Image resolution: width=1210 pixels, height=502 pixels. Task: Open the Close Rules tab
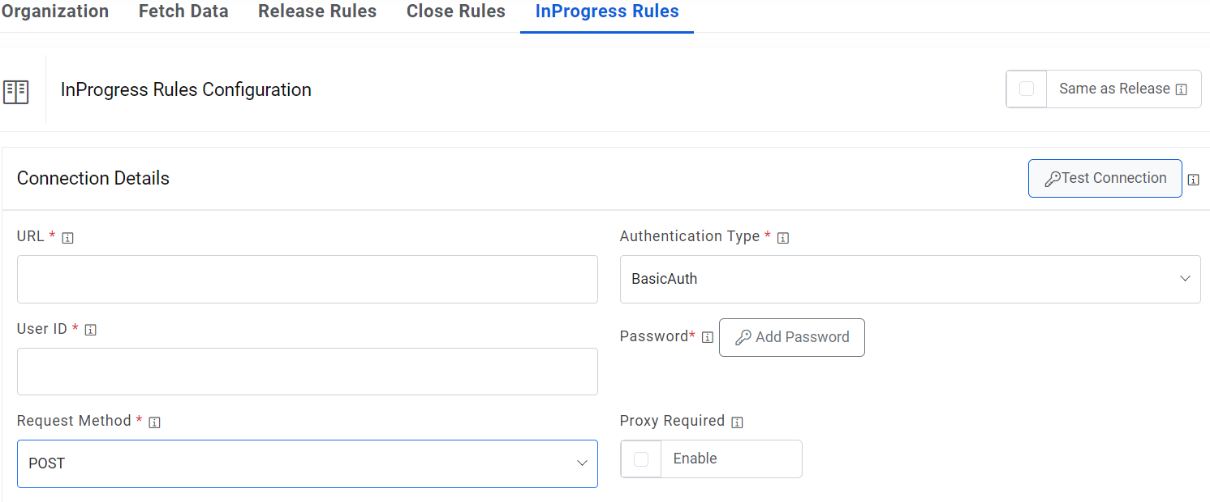pyautogui.click(x=456, y=12)
